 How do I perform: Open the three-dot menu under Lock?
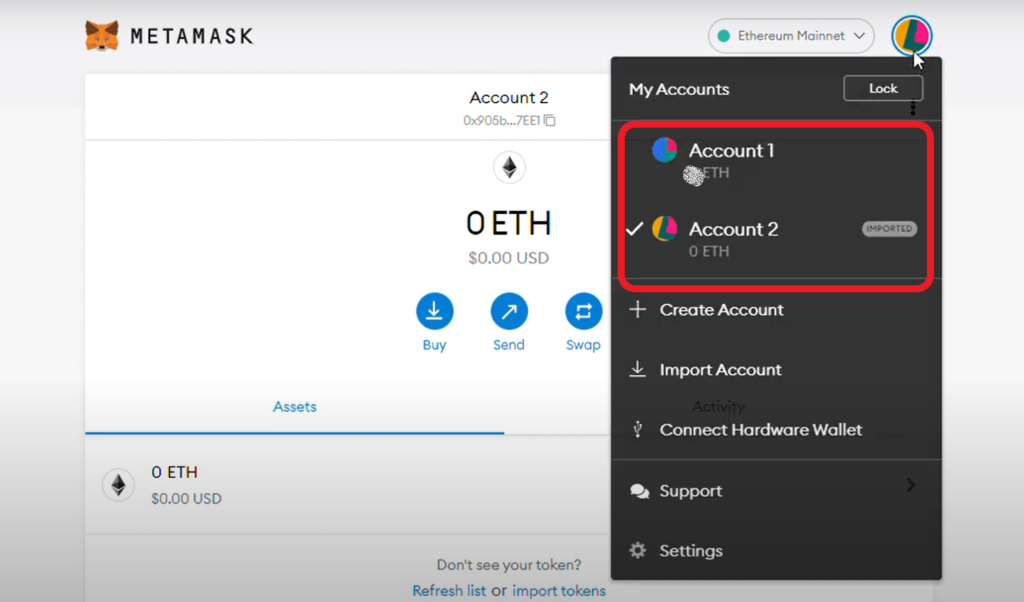pos(912,108)
